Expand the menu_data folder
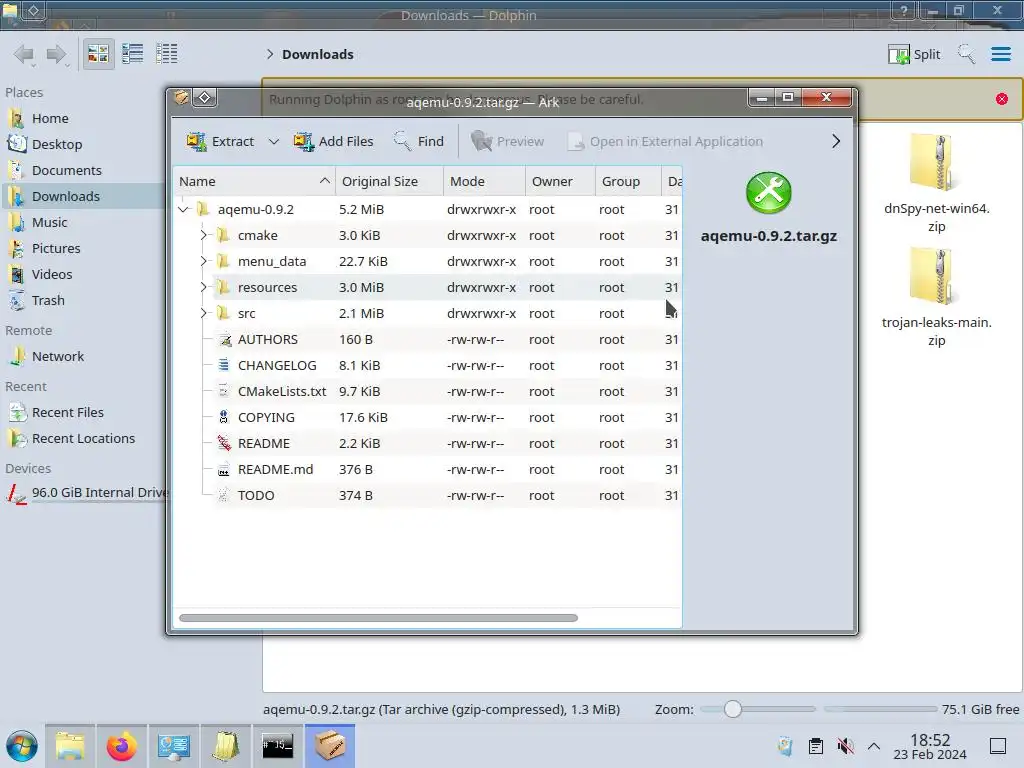The image size is (1024, 768). [x=203, y=261]
